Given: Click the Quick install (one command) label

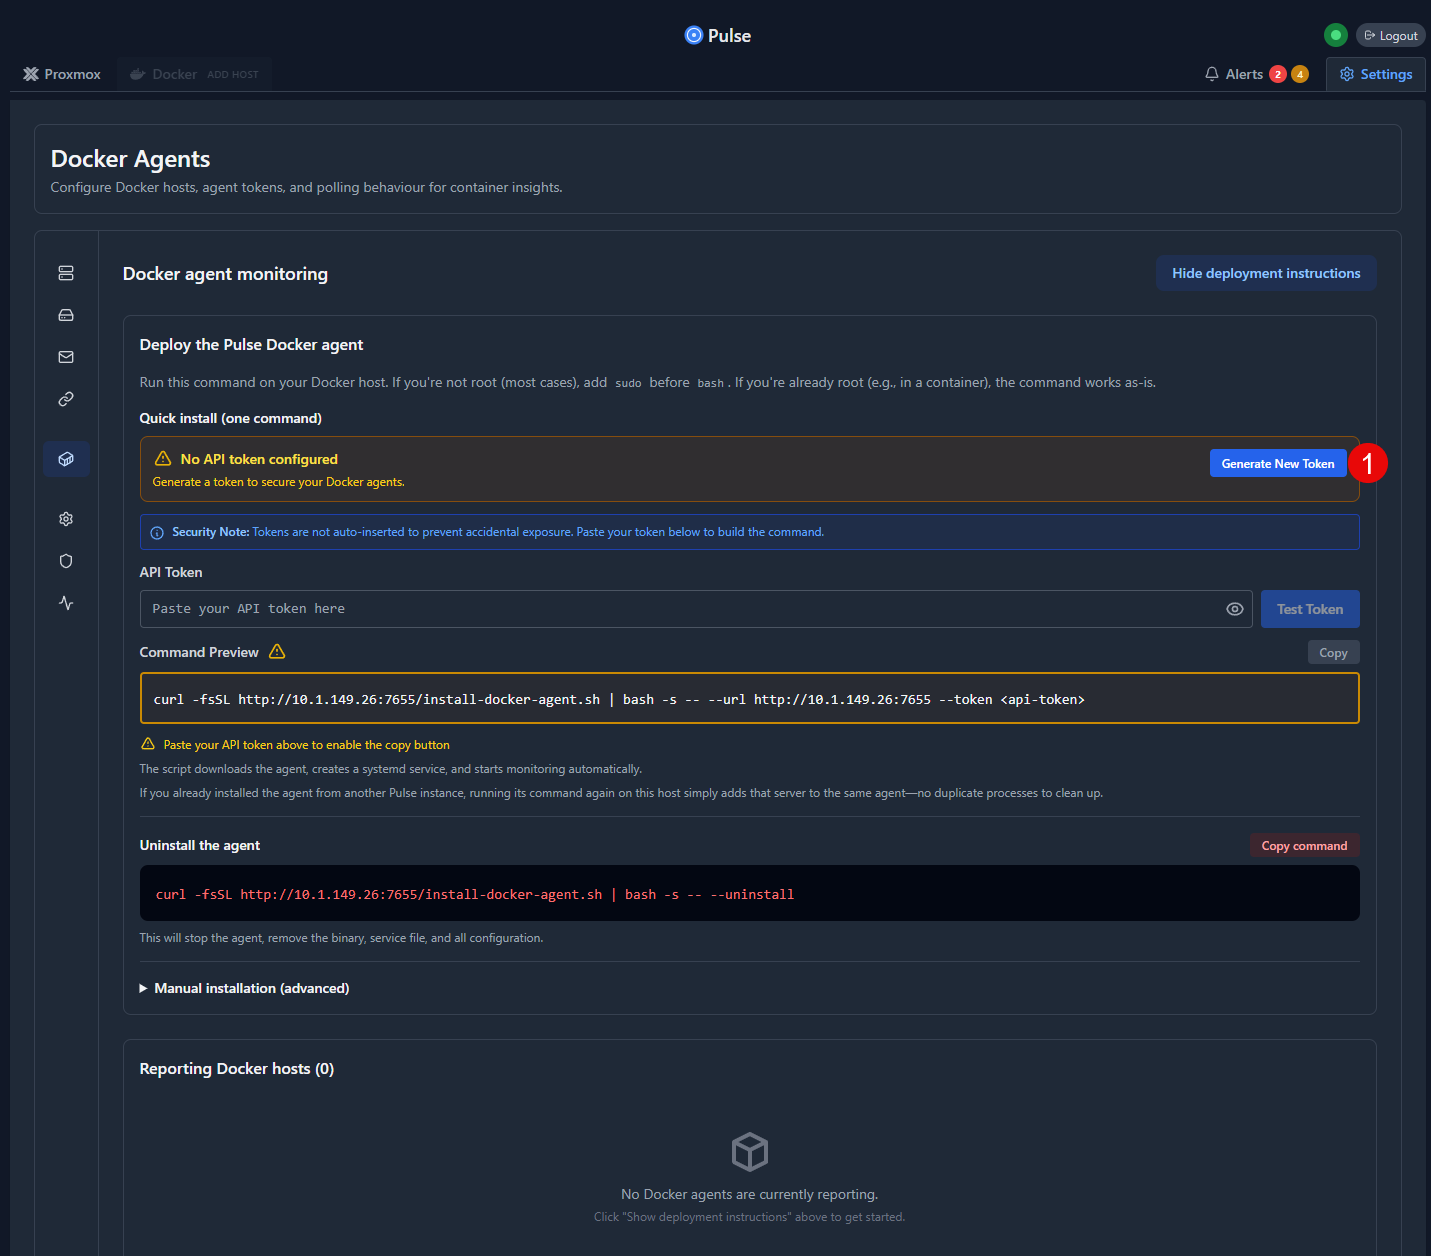Looking at the screenshot, I should click(x=231, y=418).
